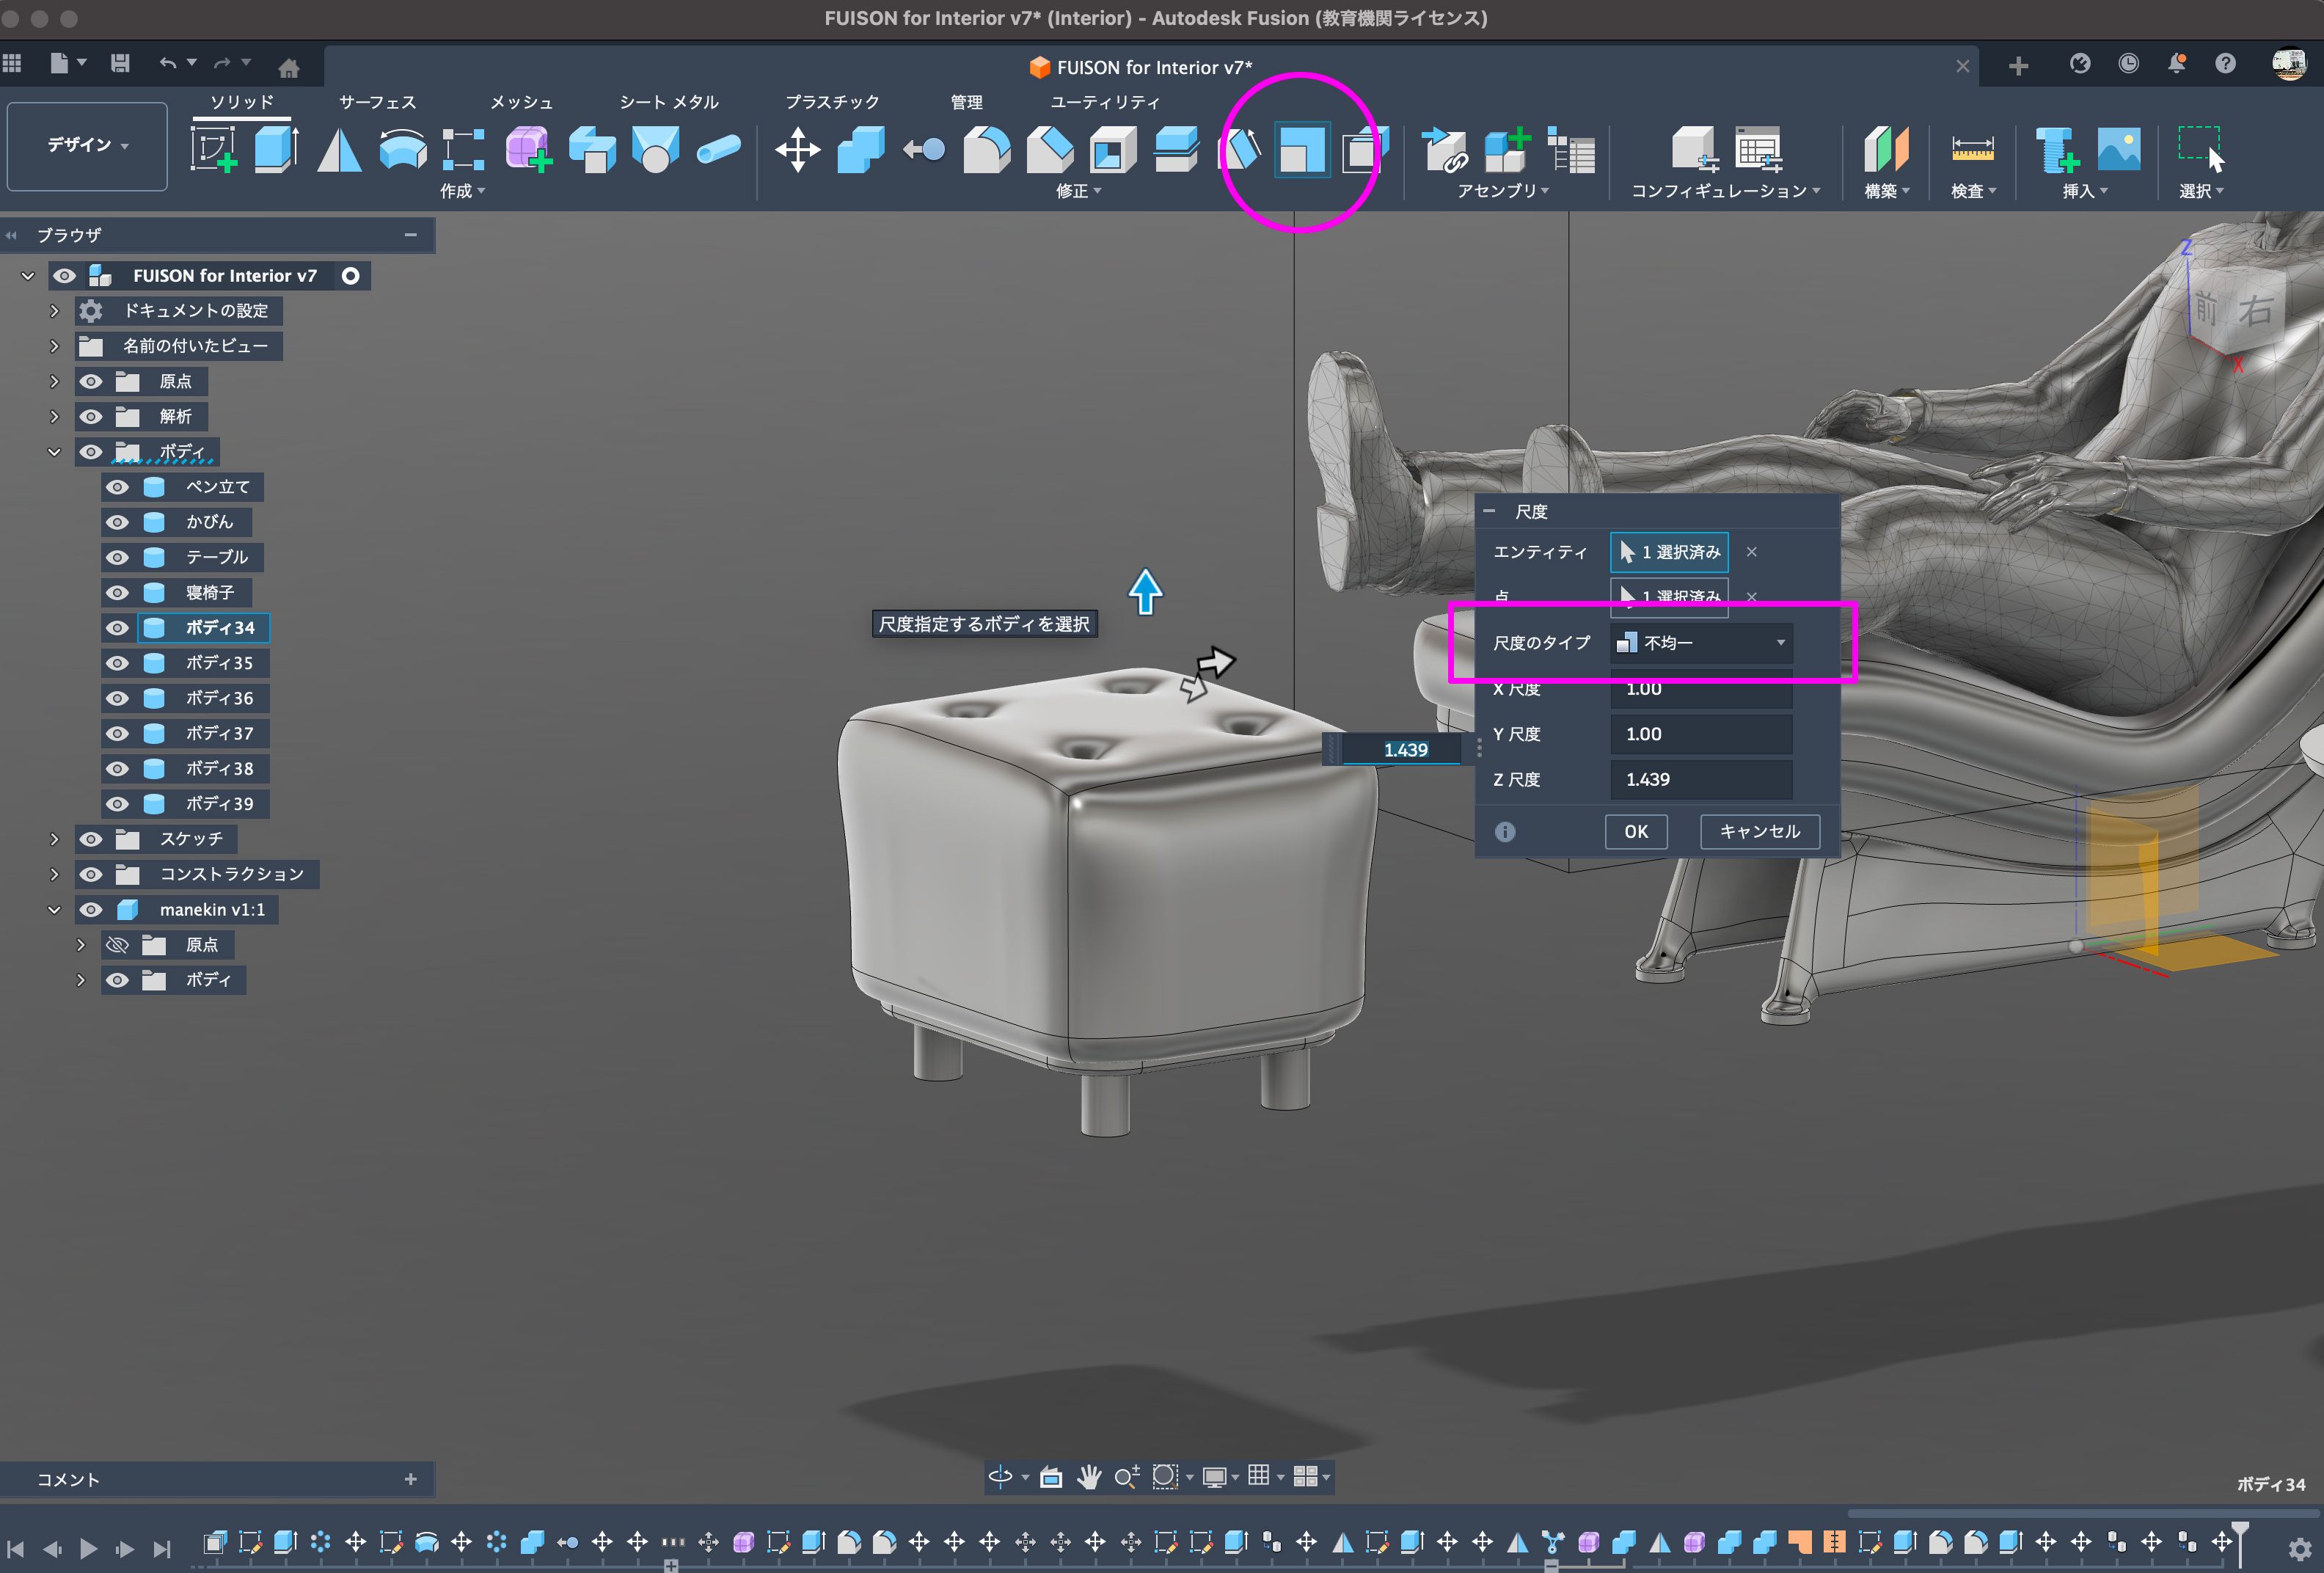Hide the ペン立て body

118,487
